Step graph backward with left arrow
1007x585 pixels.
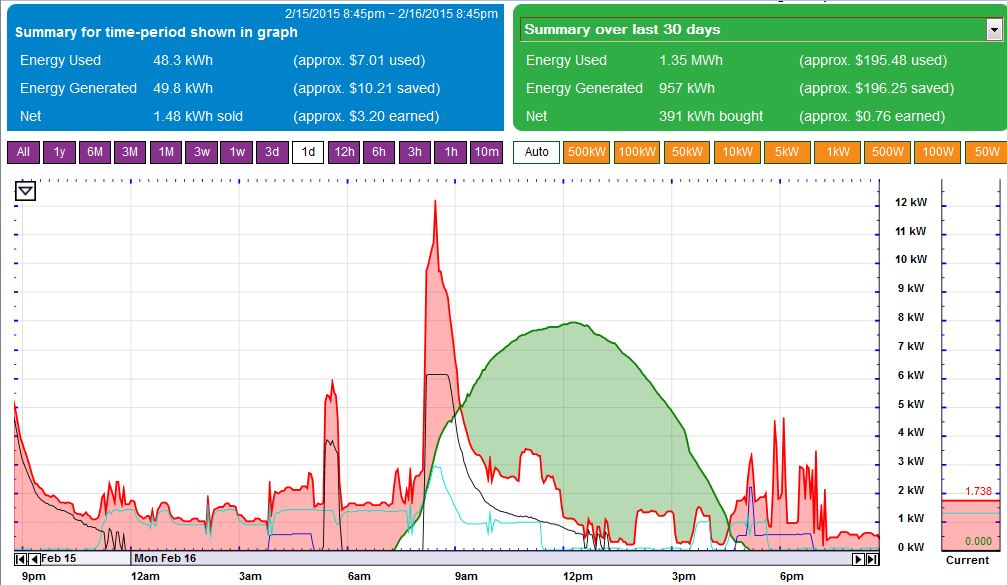pos(34,559)
